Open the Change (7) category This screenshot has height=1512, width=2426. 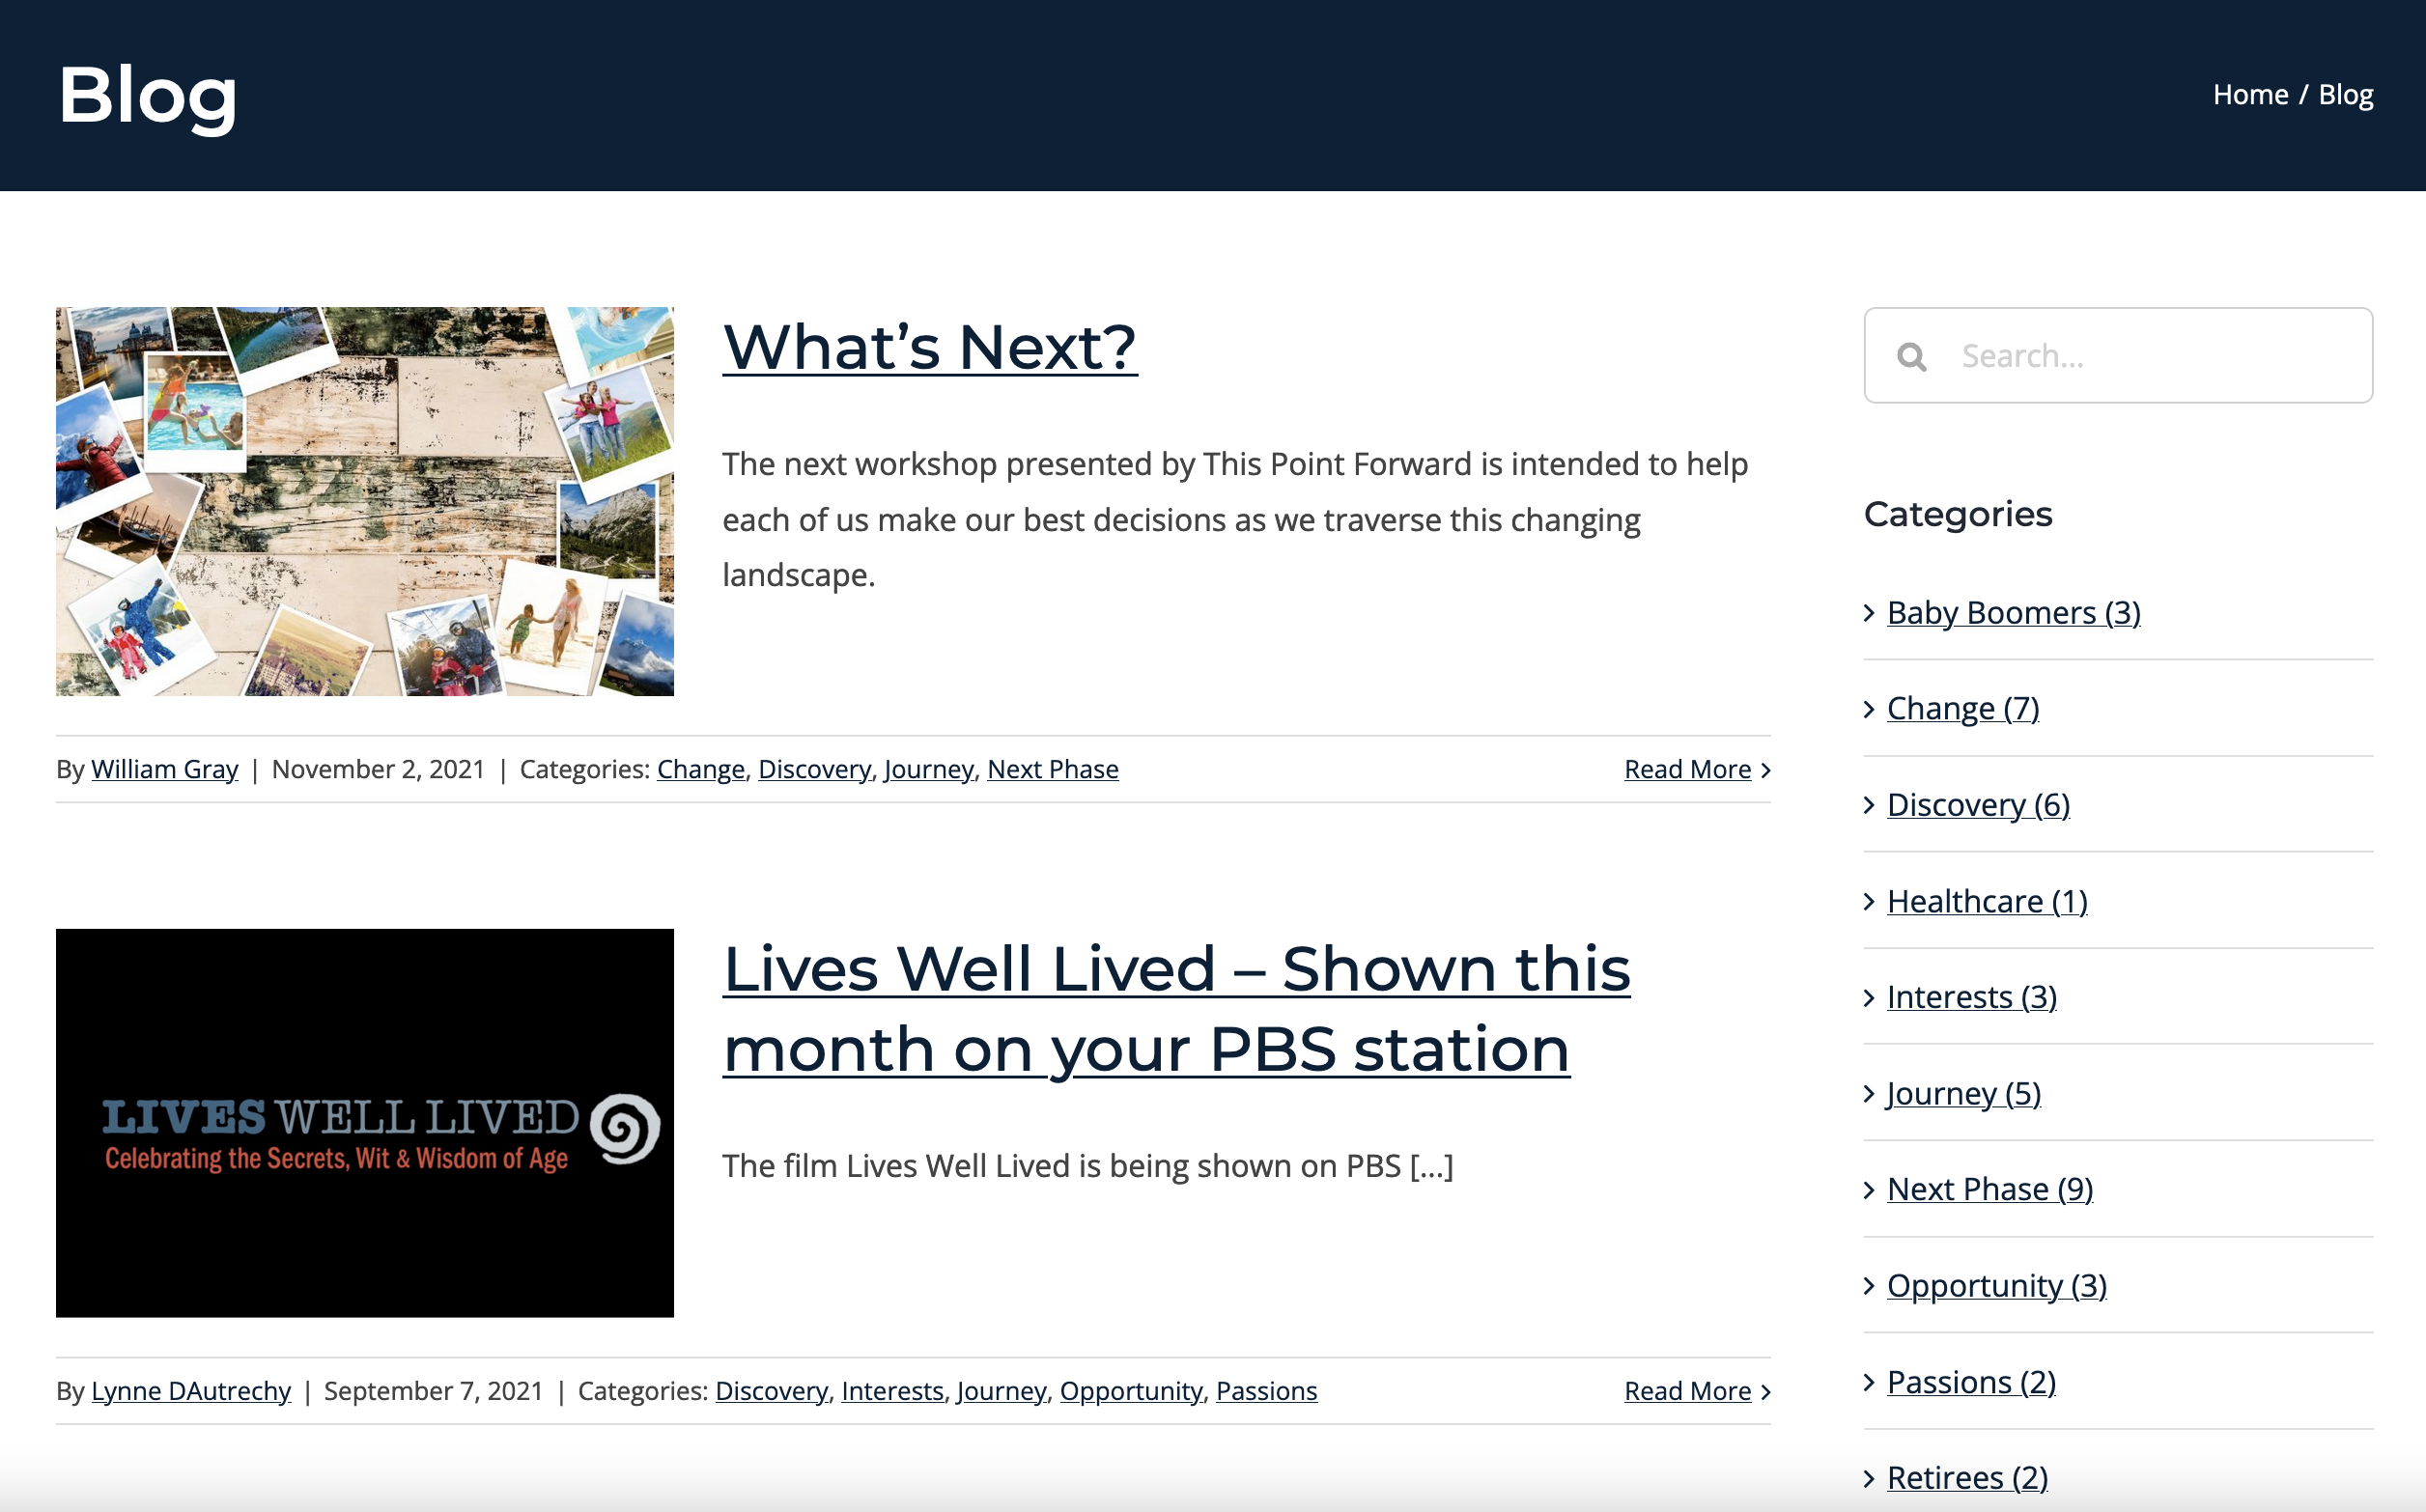coord(1962,708)
